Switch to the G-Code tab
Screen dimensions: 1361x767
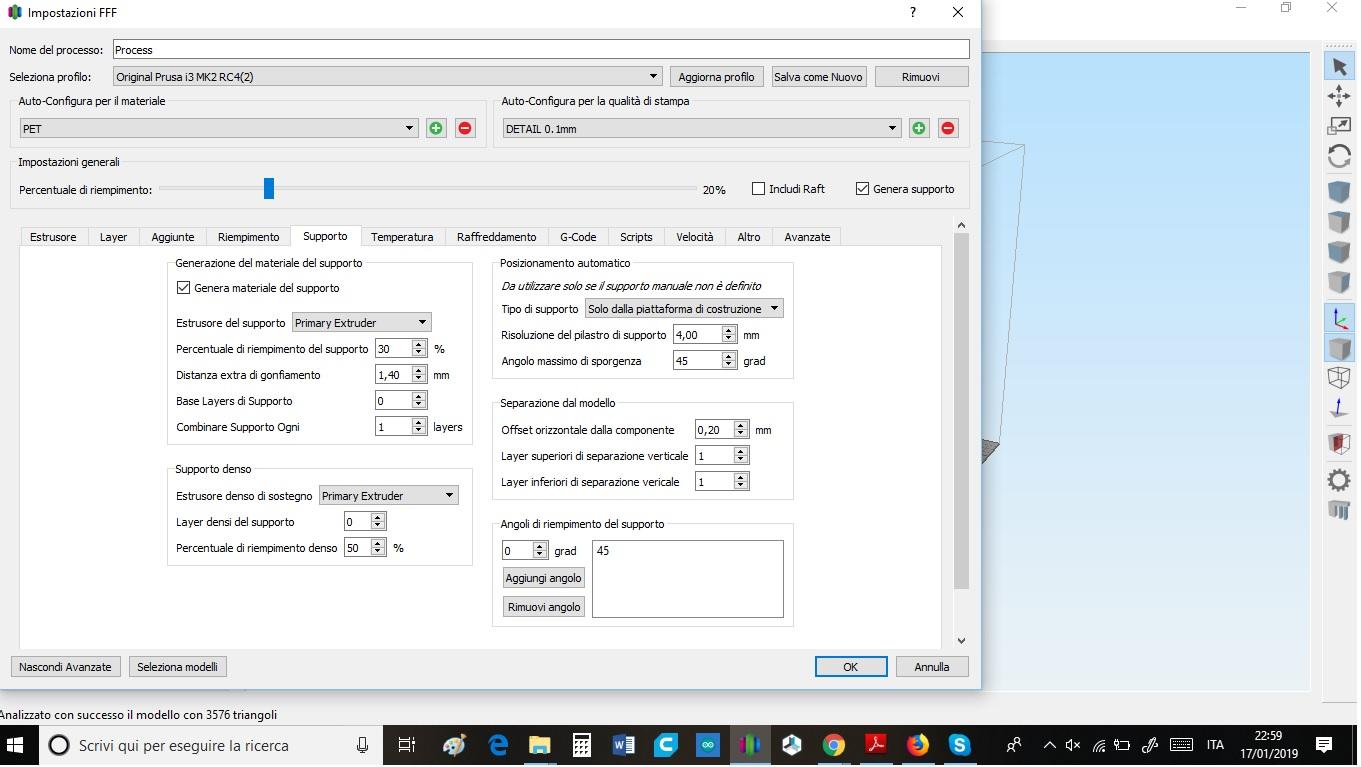578,237
